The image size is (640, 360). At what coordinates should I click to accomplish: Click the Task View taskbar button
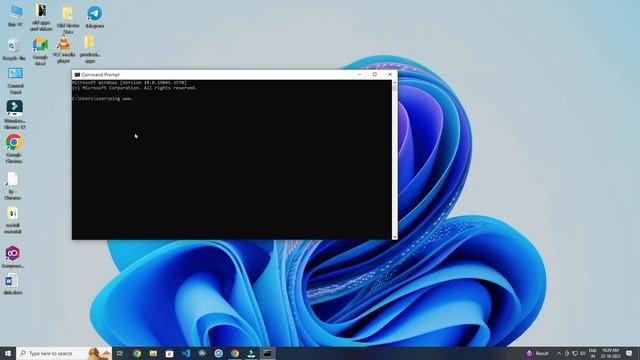click(x=120, y=353)
